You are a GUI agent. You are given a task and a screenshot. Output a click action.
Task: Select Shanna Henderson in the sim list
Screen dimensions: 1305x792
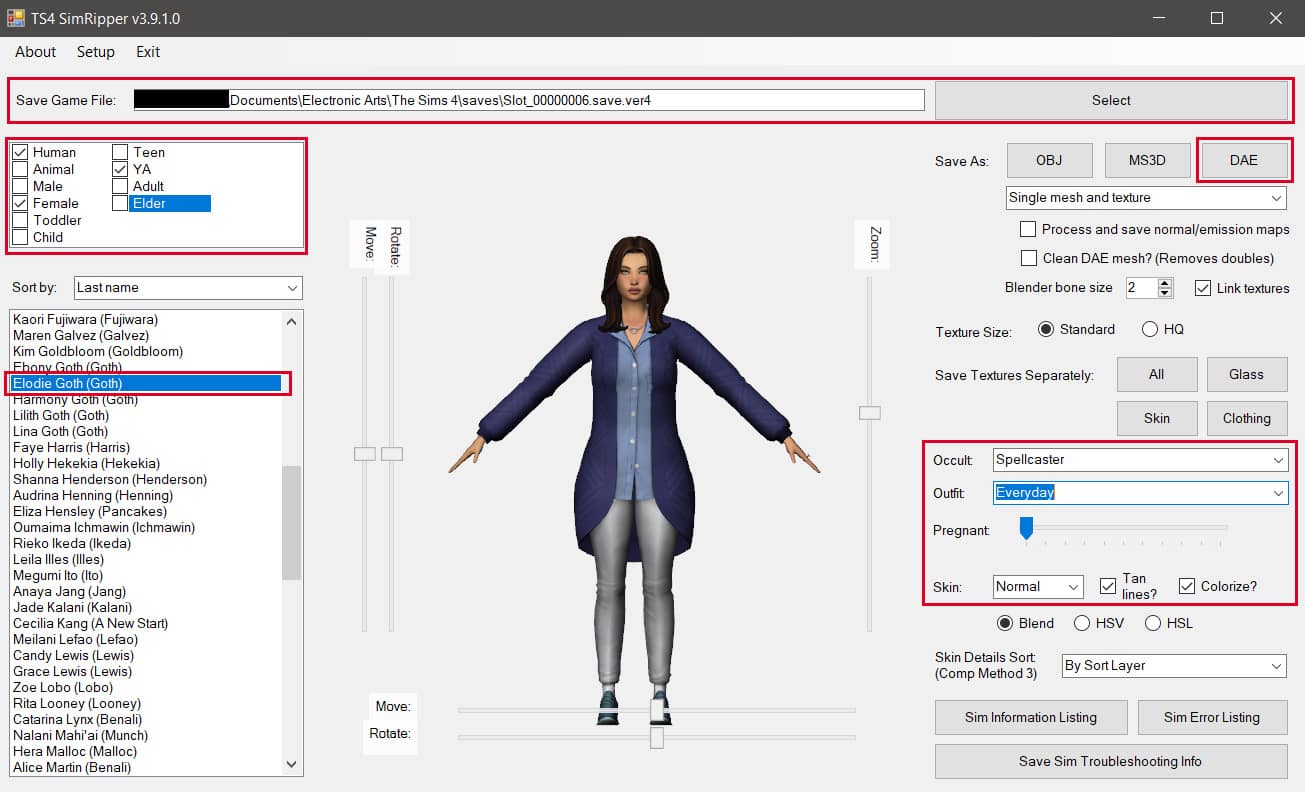pos(110,479)
